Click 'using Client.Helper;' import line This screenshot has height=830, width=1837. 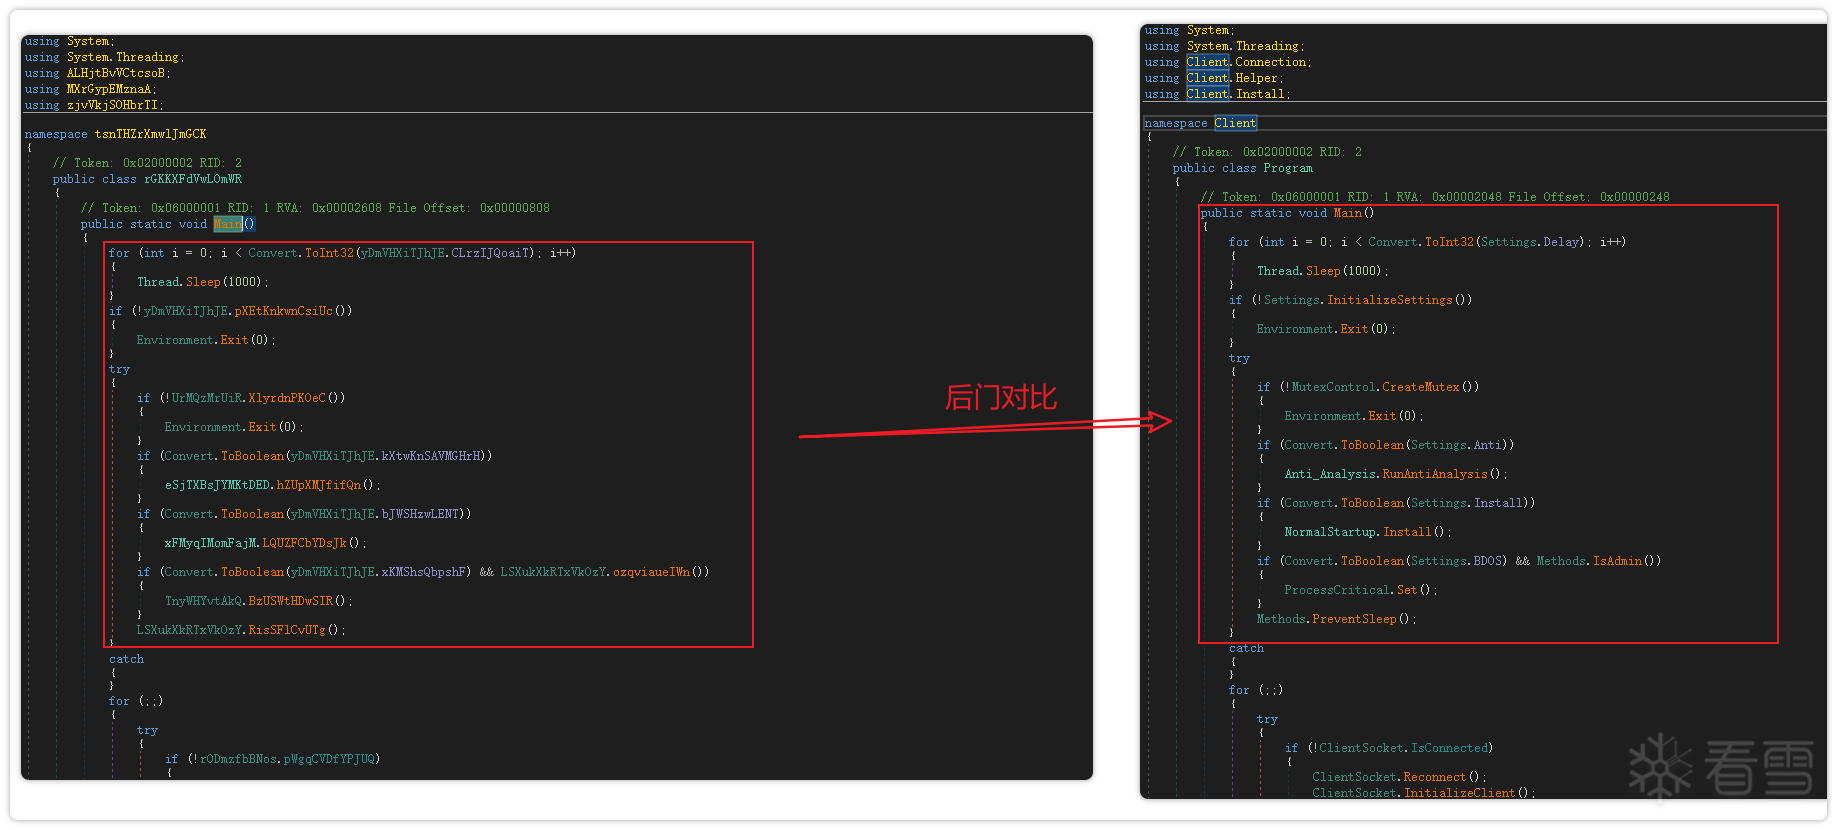(1214, 78)
